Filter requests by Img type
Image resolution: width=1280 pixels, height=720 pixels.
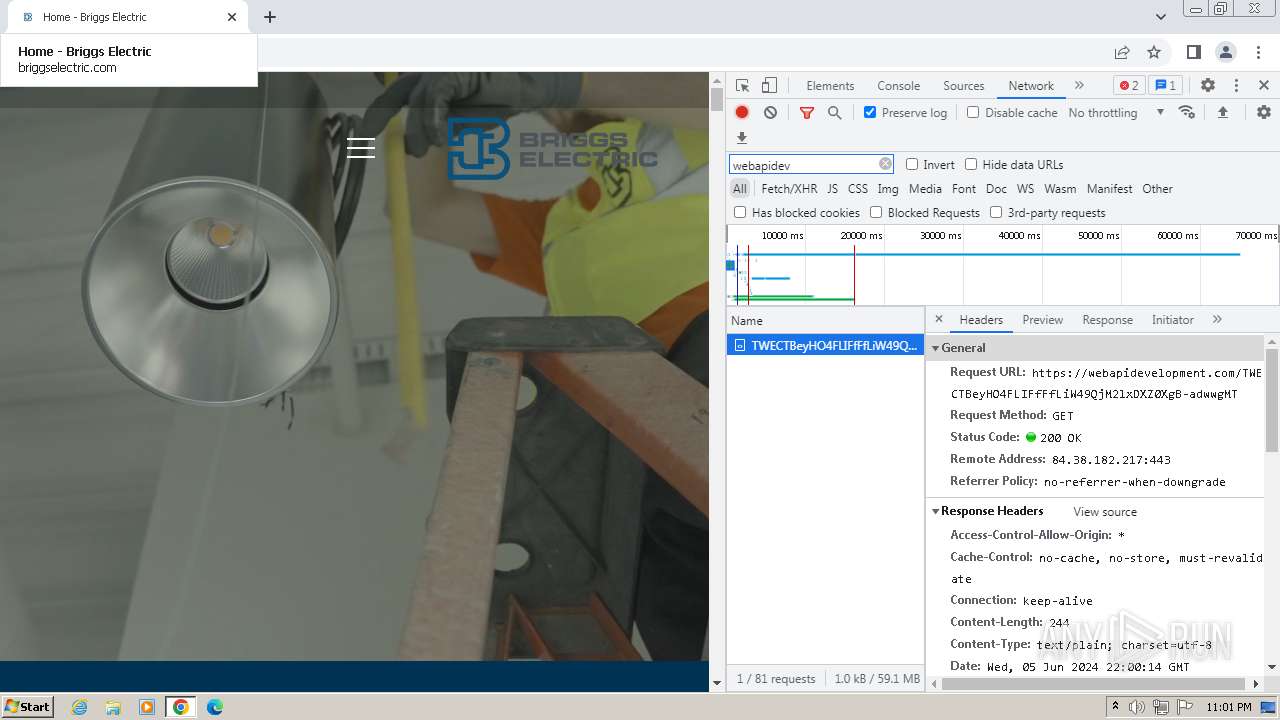888,189
